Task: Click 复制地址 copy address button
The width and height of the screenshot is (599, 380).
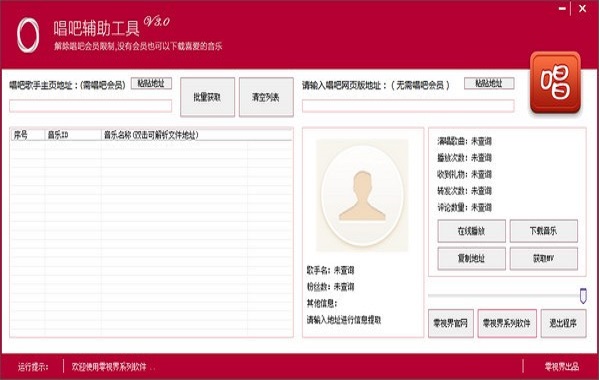Action: coord(471,259)
